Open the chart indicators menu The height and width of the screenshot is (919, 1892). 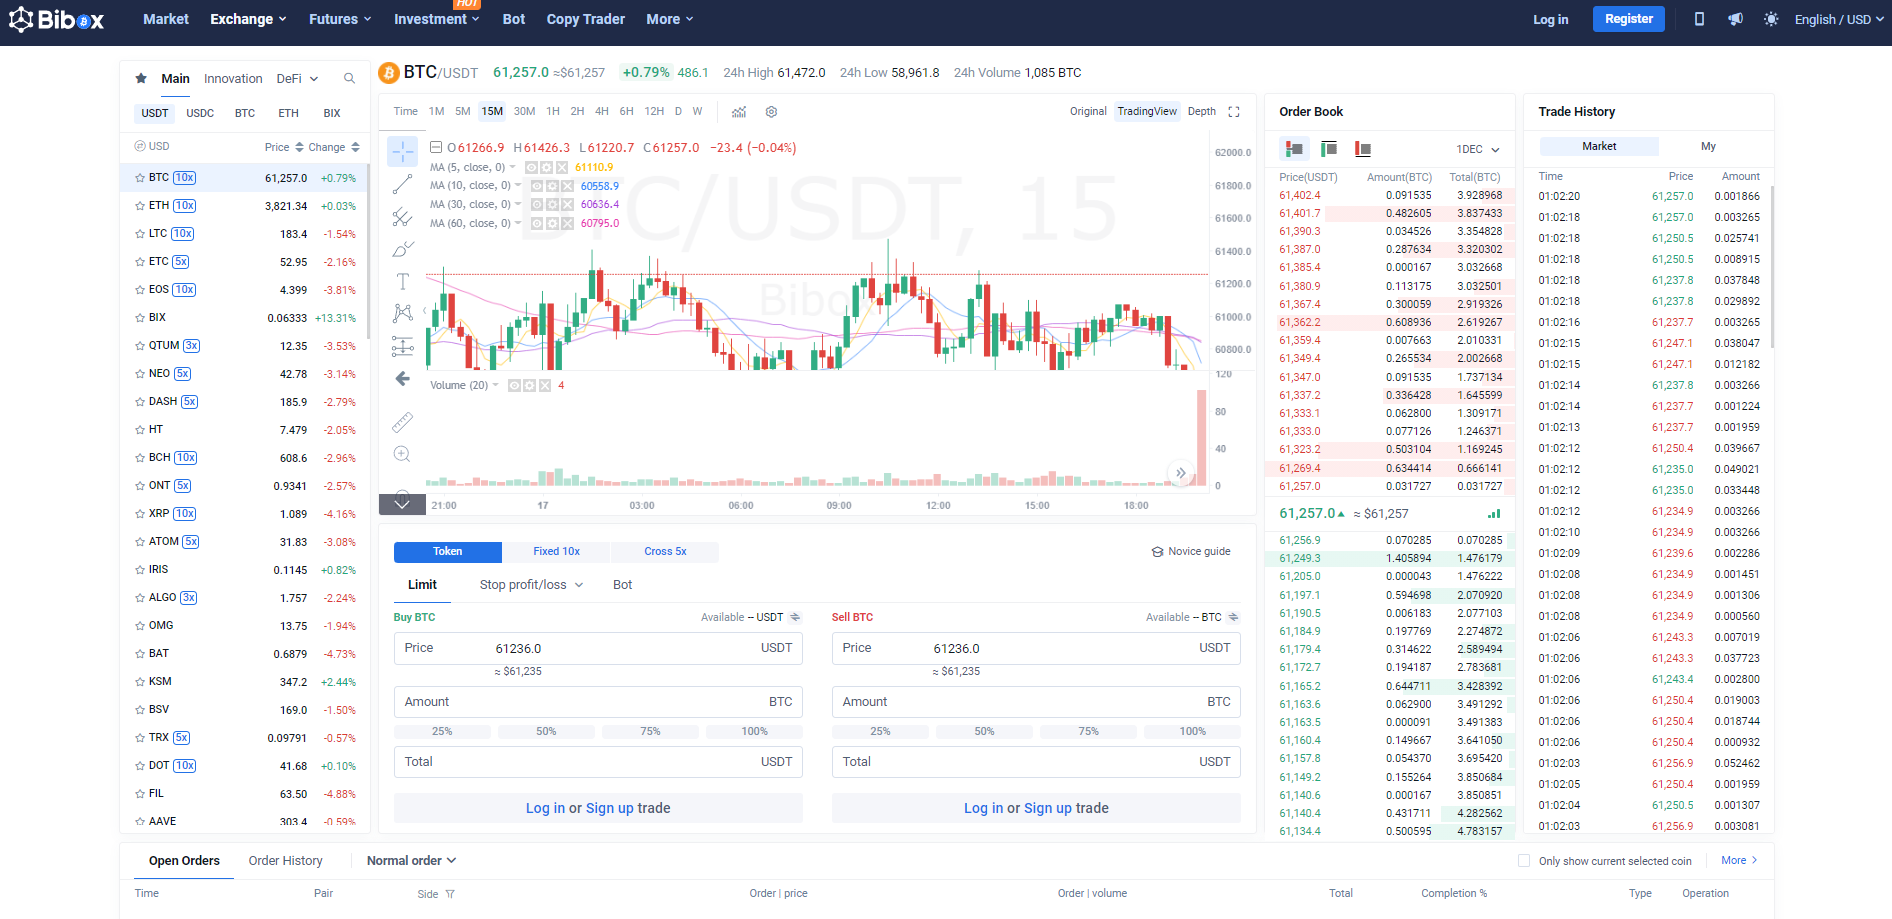pyautogui.click(x=739, y=112)
